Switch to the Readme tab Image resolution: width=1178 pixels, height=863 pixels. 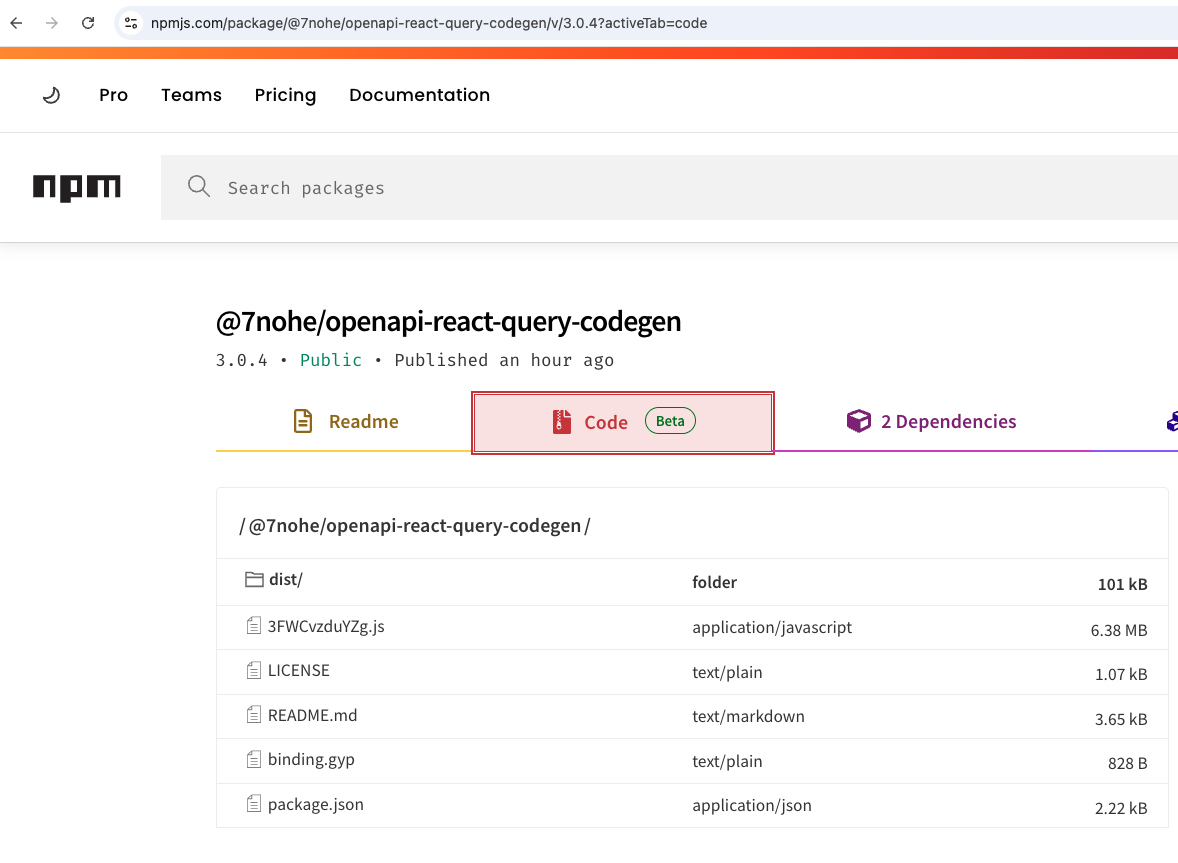coord(344,421)
